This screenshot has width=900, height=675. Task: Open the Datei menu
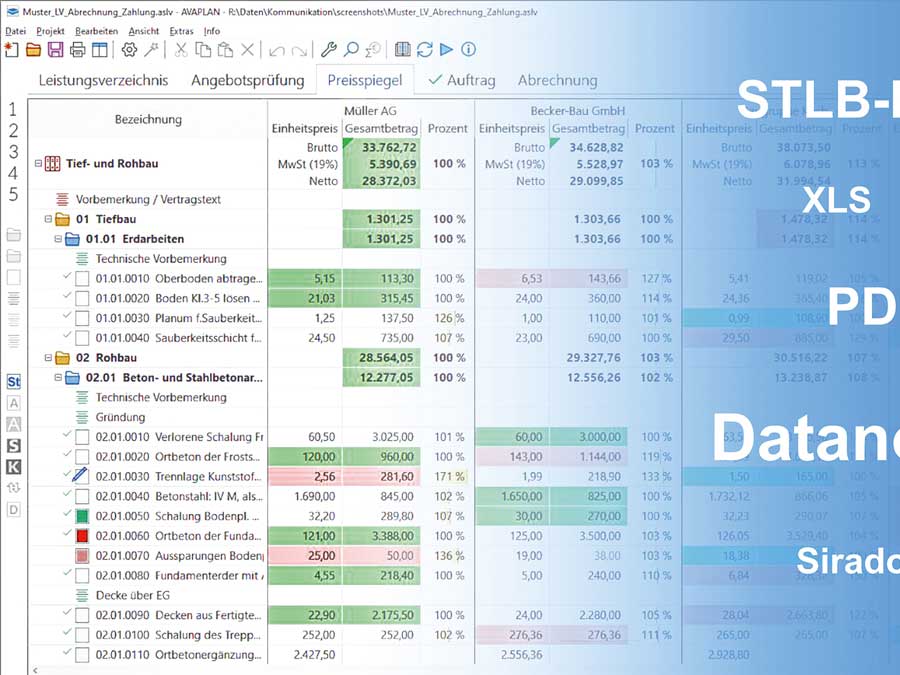pyautogui.click(x=15, y=31)
